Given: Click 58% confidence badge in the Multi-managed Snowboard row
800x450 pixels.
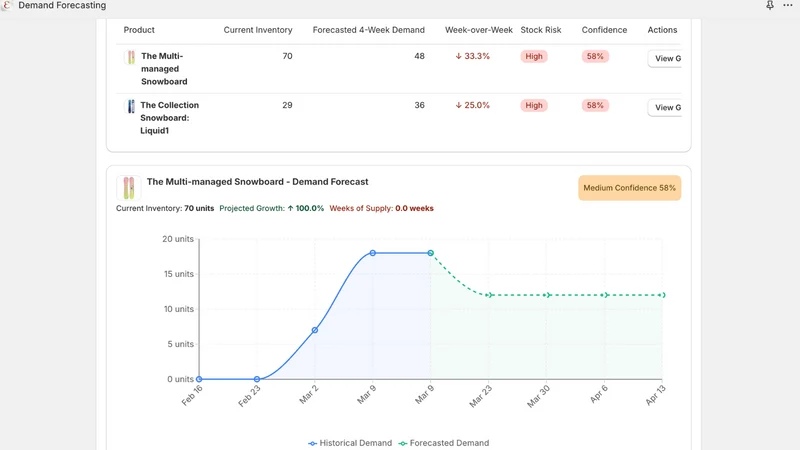Looking at the screenshot, I should (595, 57).
